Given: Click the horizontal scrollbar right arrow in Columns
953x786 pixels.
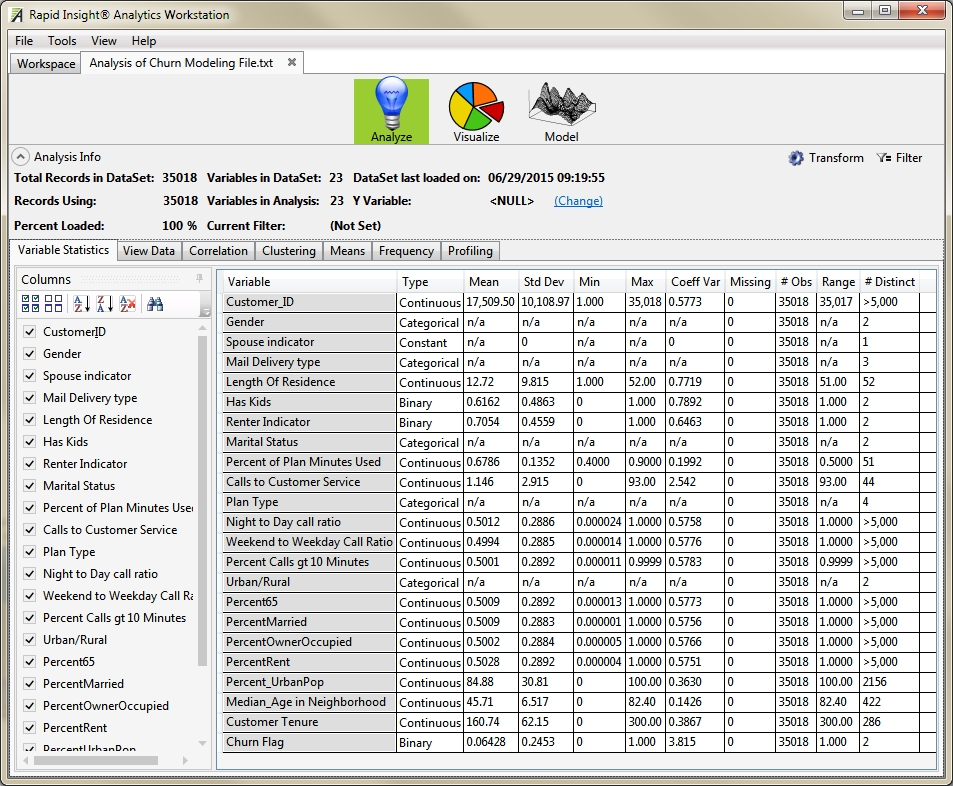Looking at the screenshot, I should pyautogui.click(x=185, y=760).
